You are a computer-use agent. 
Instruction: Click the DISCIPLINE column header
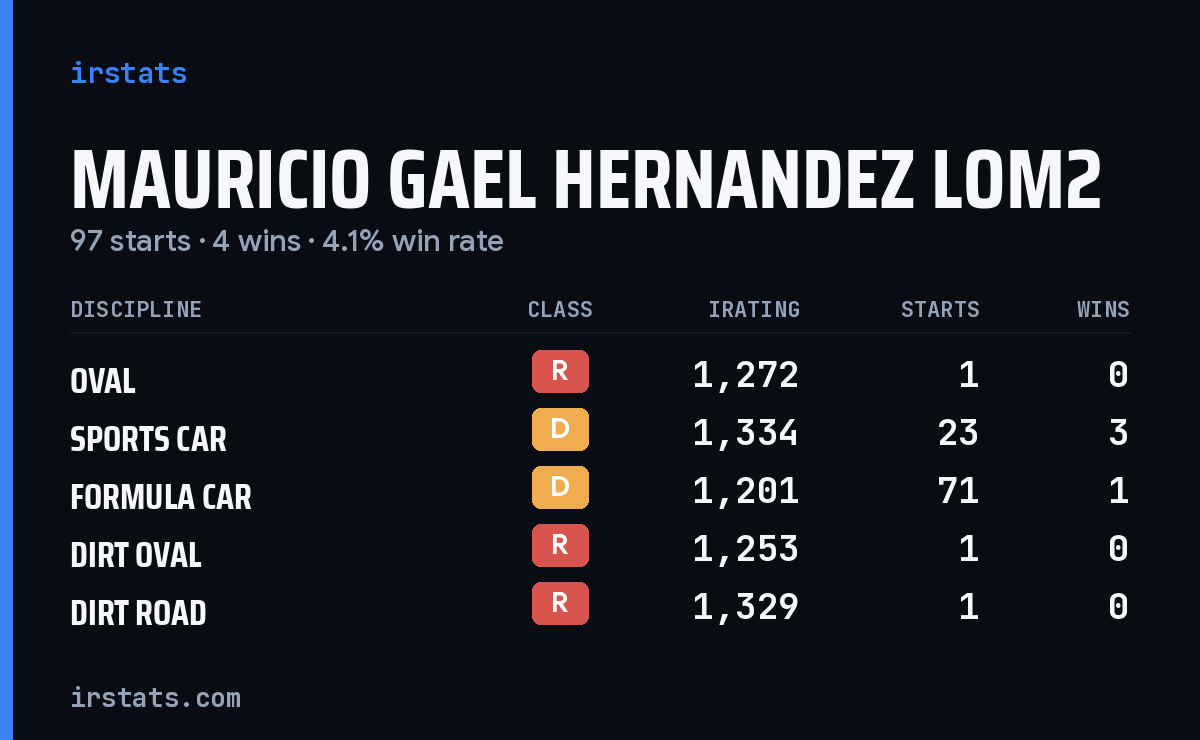tap(136, 310)
